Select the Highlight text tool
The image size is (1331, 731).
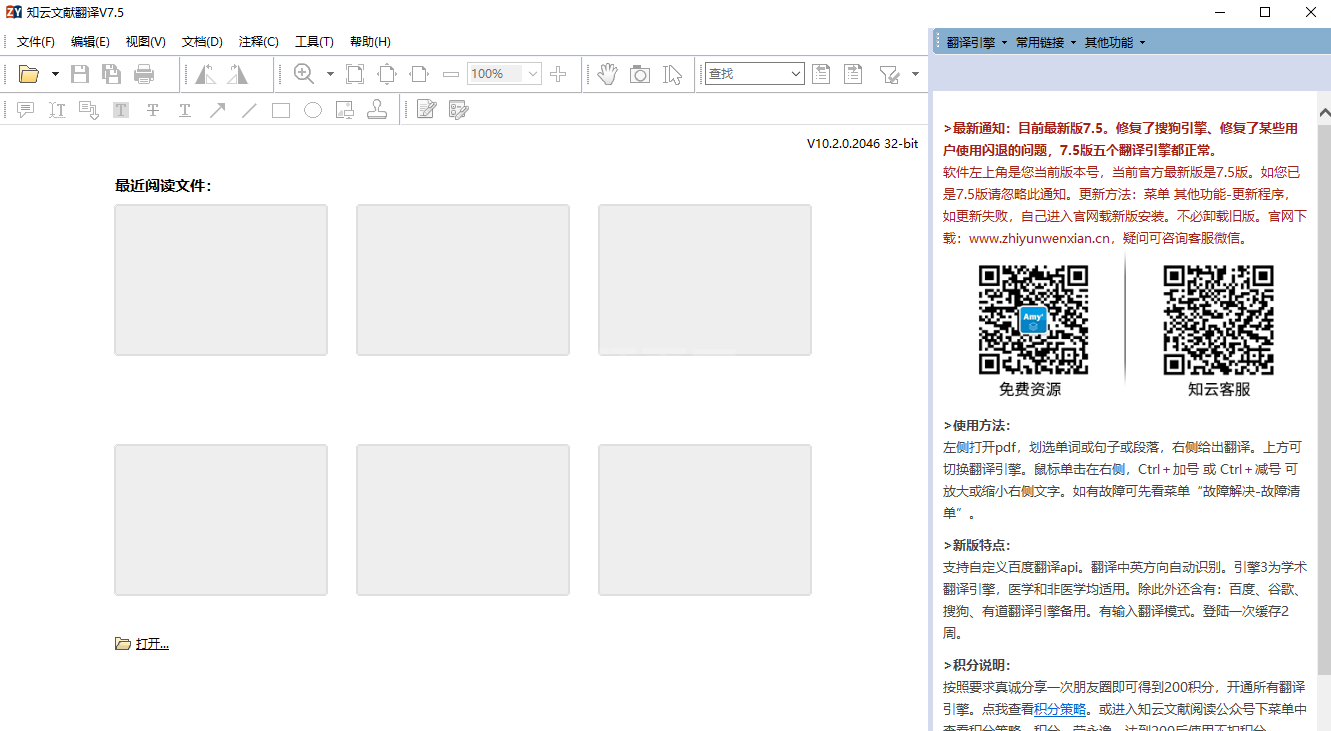tap(121, 110)
